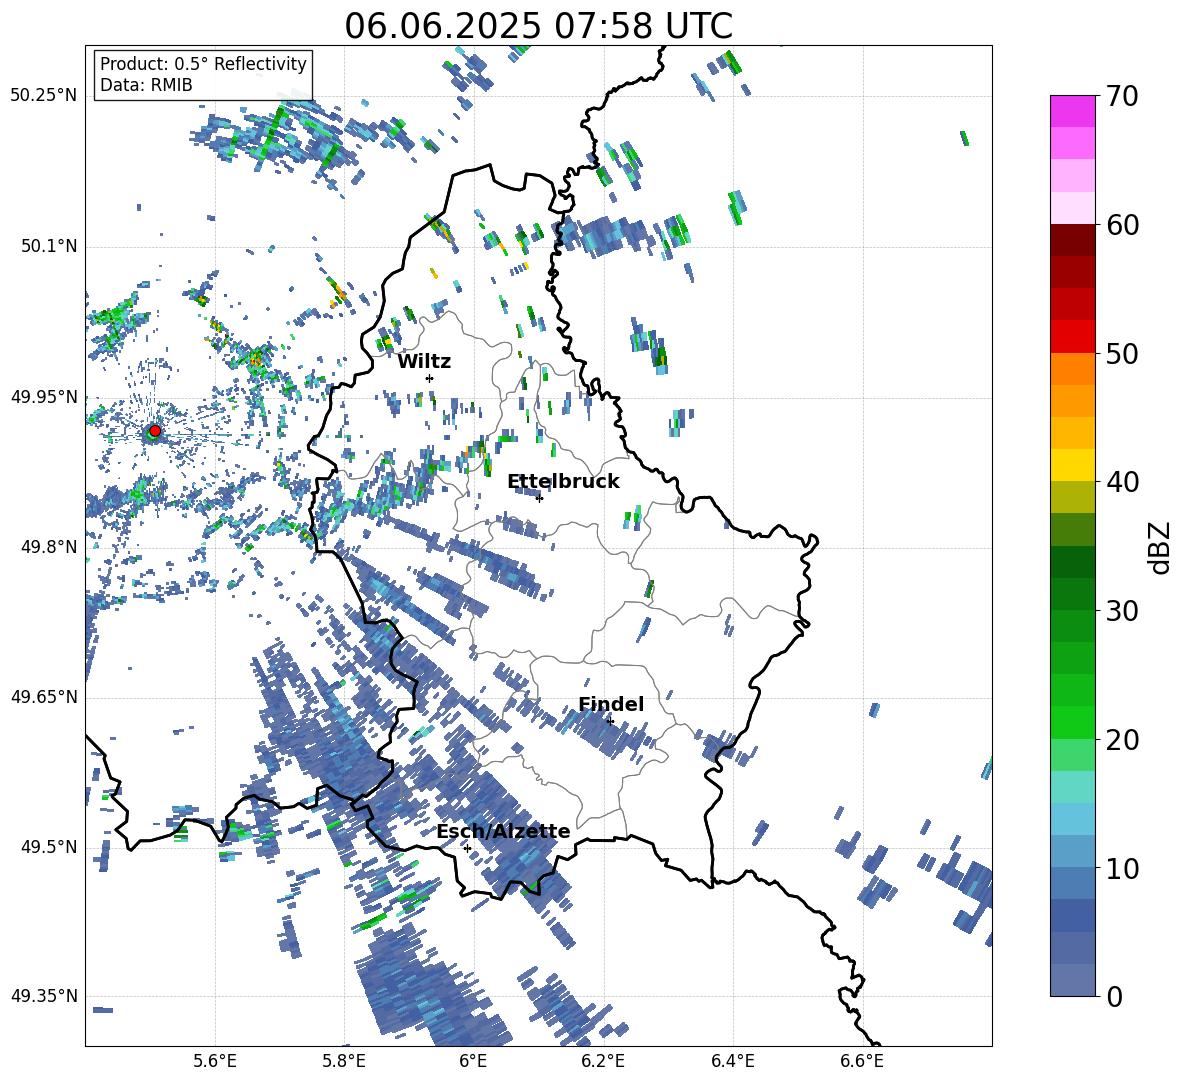This screenshot has width=1184, height=1081.
Task: Click the dark red colorbar segment below 60
Action: (x=1072, y=240)
